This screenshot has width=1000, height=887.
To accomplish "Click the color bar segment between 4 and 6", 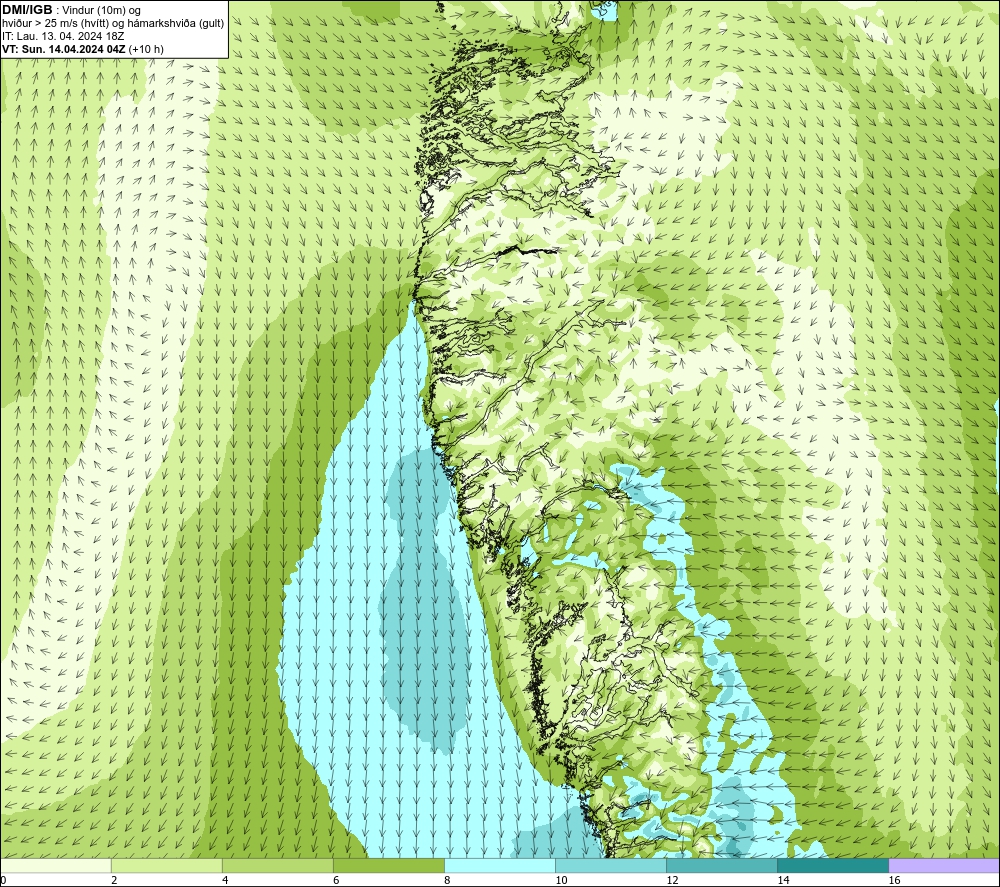I will pyautogui.click(x=277, y=866).
